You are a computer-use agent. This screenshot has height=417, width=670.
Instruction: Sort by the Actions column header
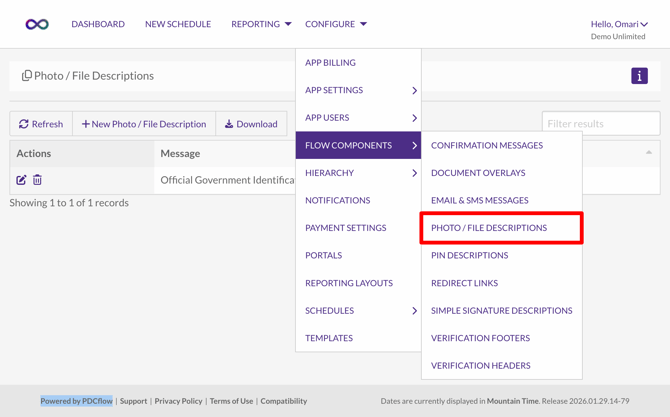coord(34,153)
